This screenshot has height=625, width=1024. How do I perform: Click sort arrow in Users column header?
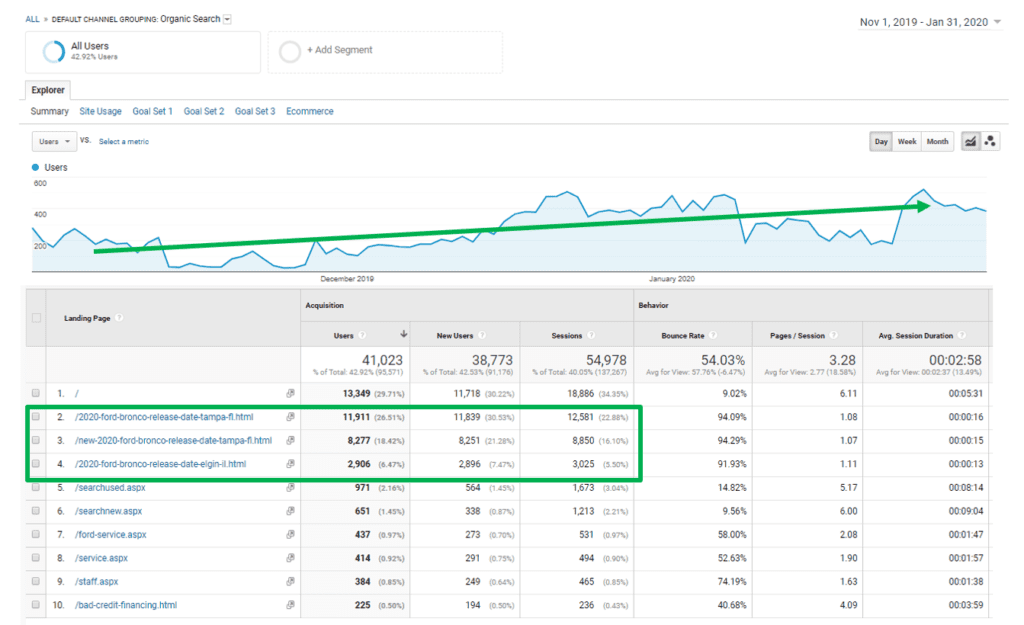click(404, 336)
